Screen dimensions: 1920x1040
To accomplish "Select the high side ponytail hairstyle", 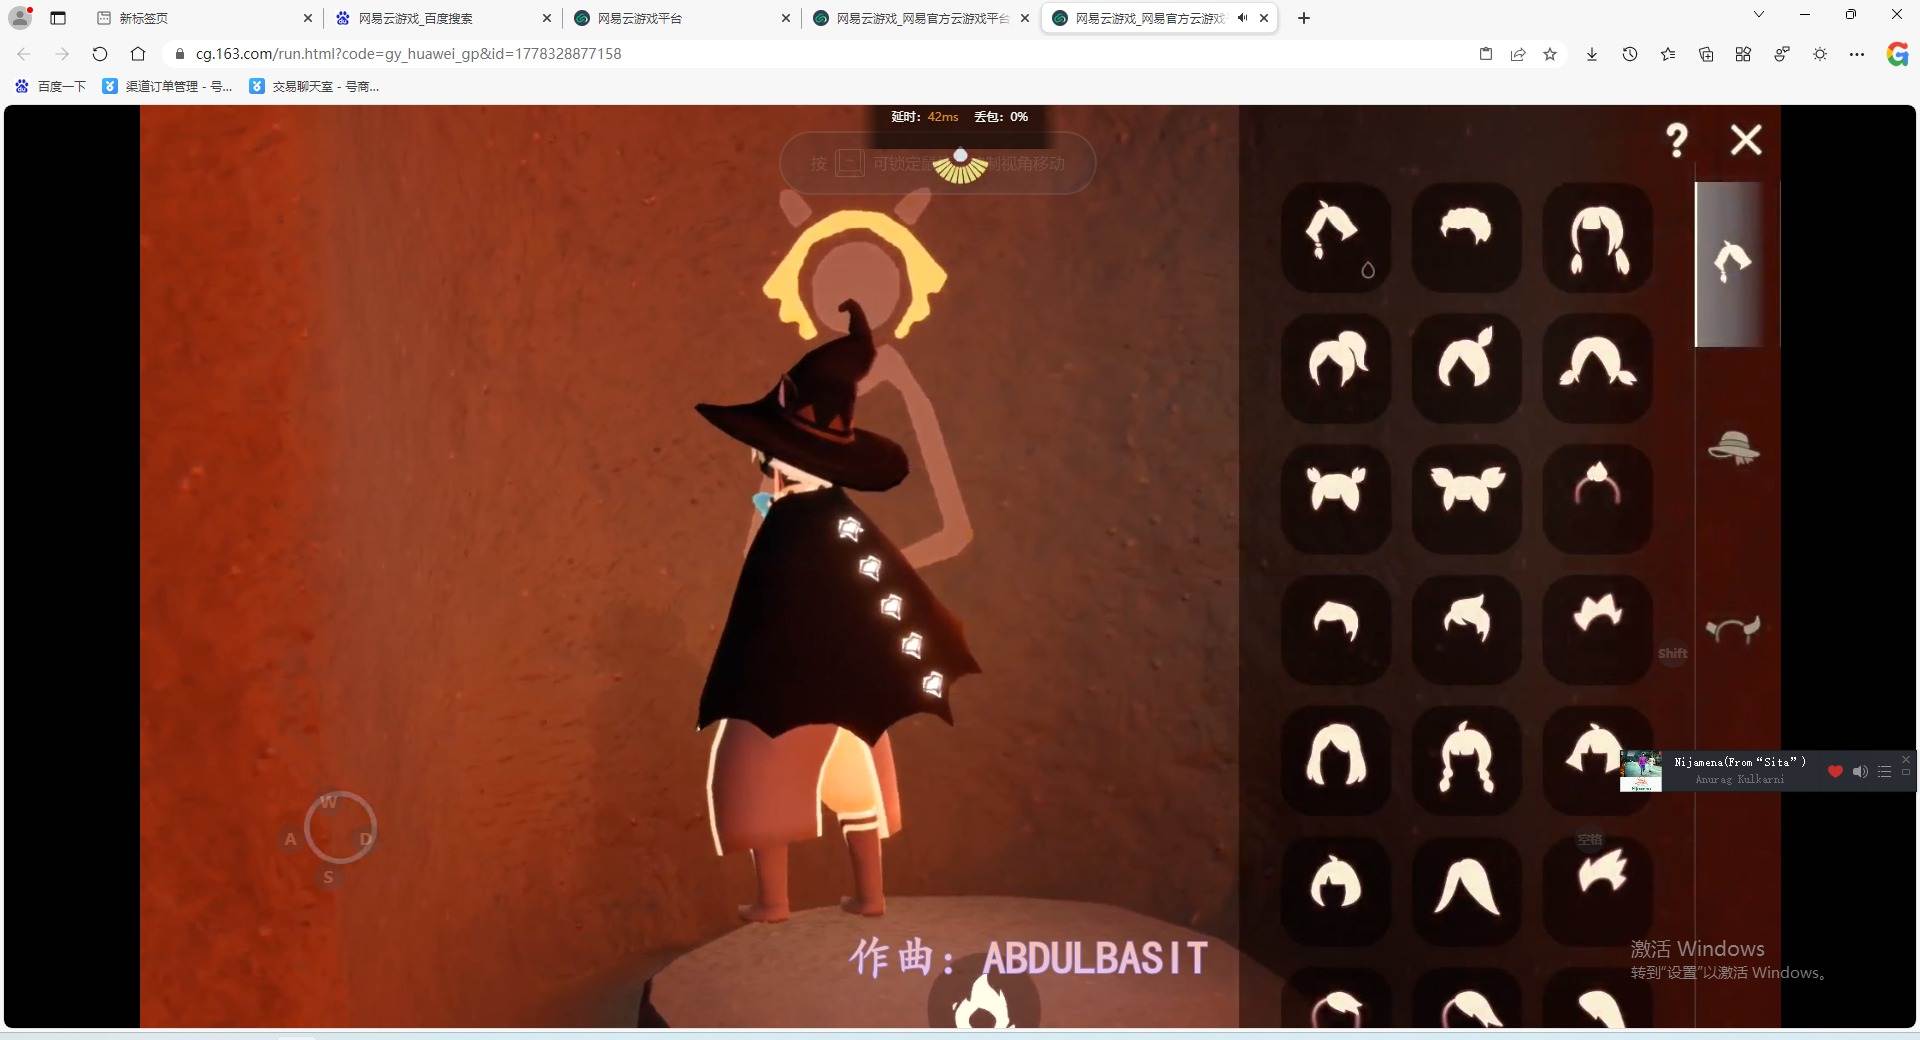I will (x=1336, y=368).
